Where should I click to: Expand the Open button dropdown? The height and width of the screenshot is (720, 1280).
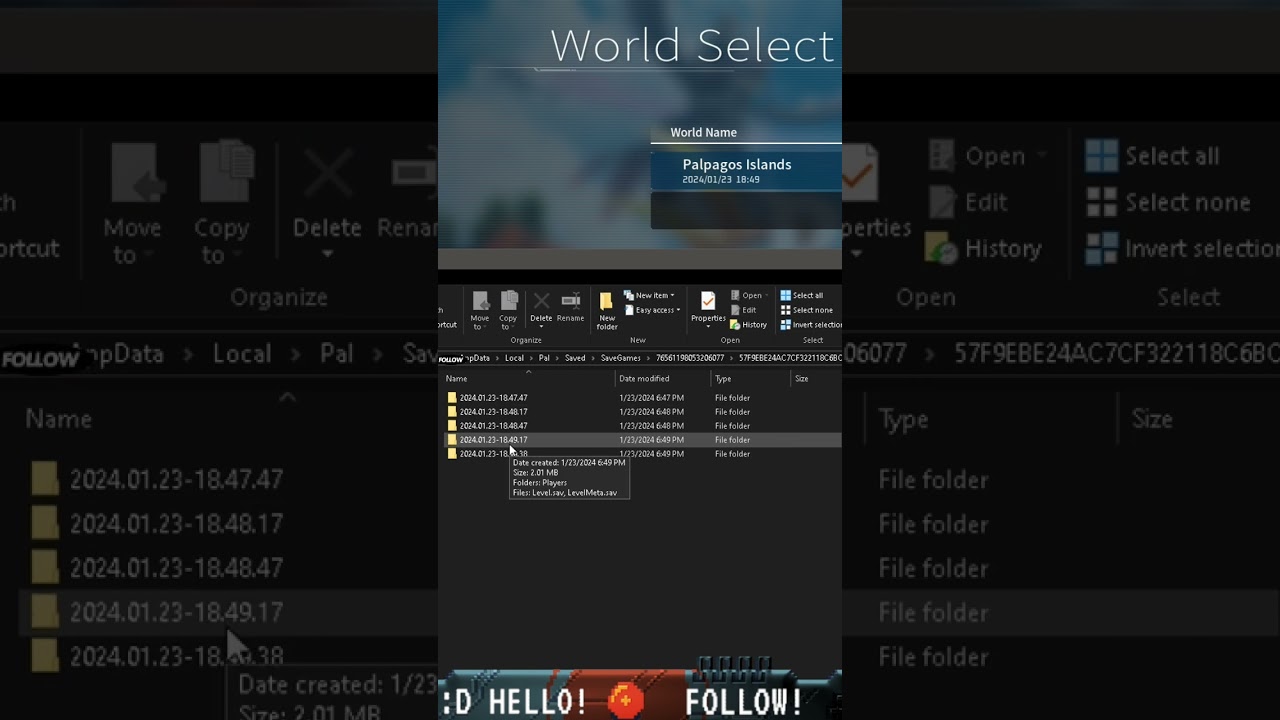tap(765, 296)
